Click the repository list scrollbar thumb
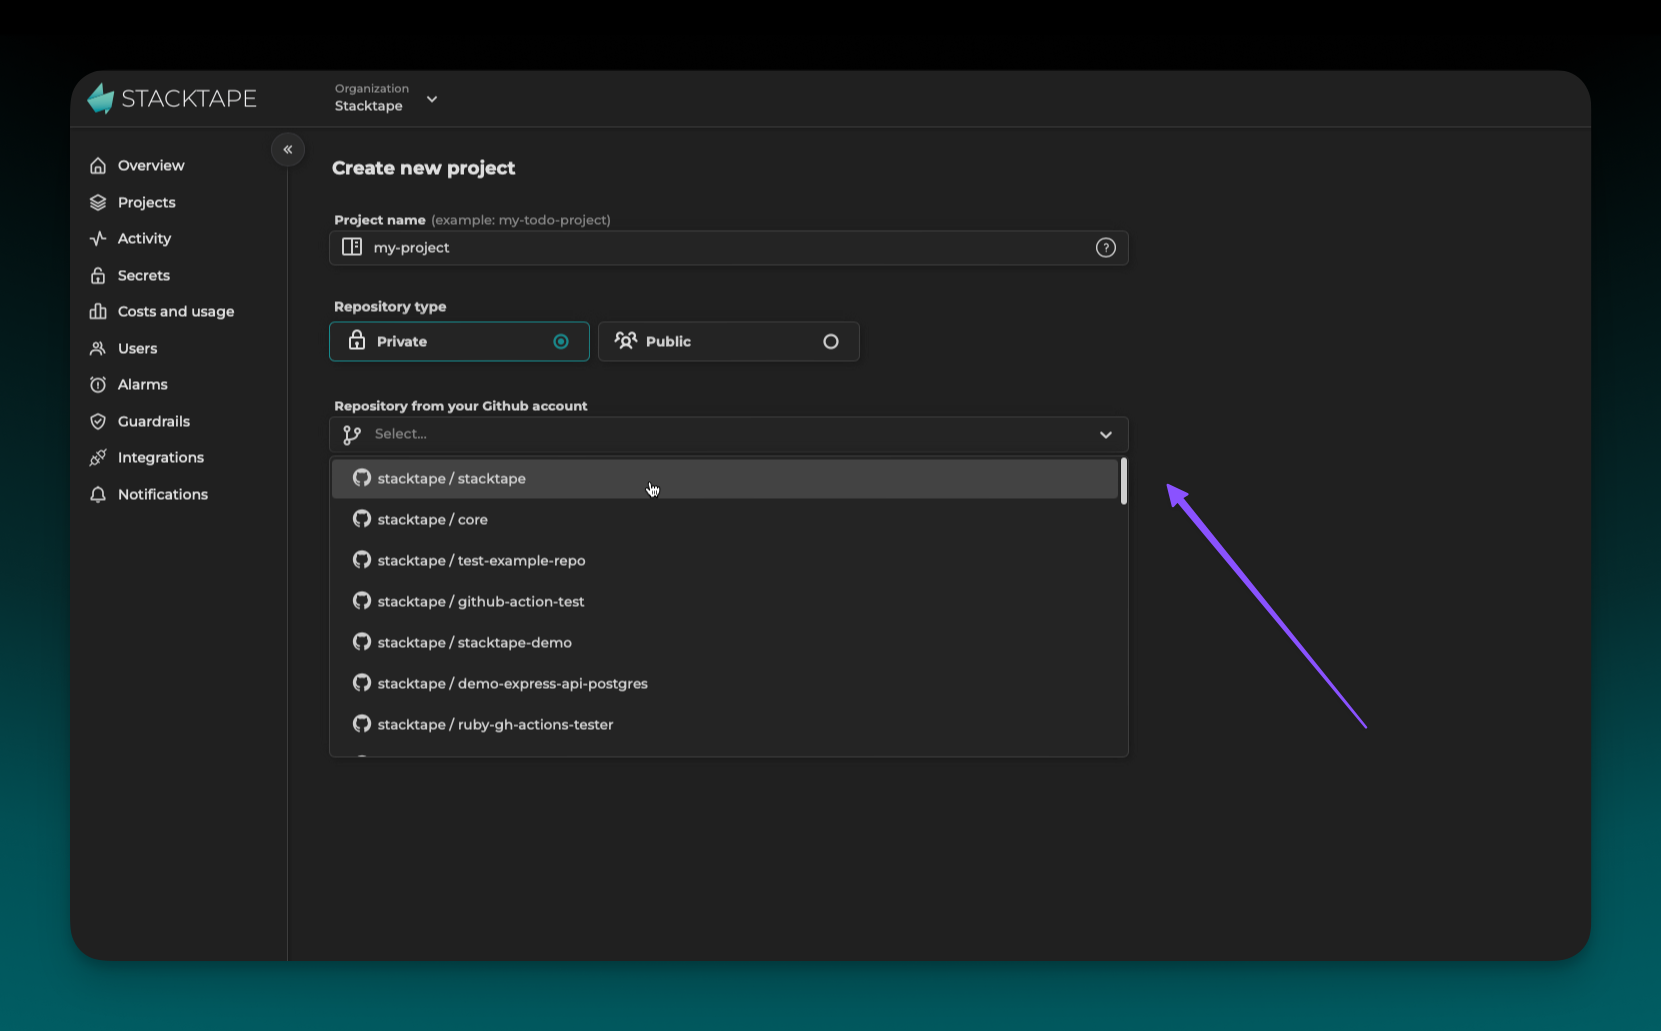Image resolution: width=1661 pixels, height=1031 pixels. click(x=1124, y=481)
